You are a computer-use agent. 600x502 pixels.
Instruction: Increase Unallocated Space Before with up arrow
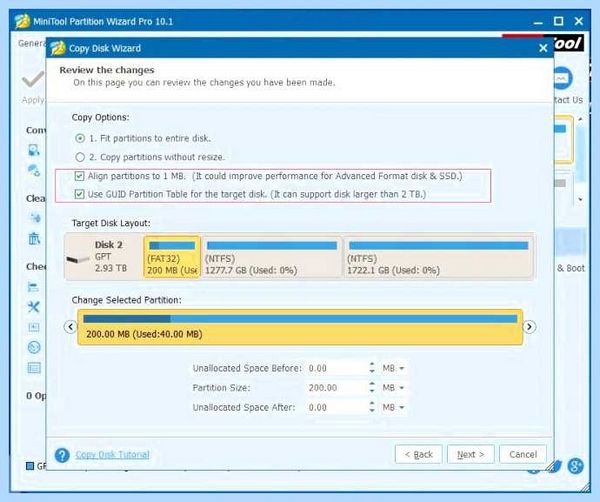(x=372, y=364)
